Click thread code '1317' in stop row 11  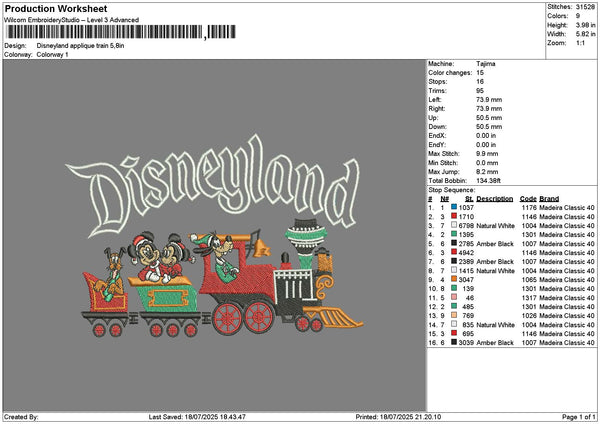coord(530,298)
